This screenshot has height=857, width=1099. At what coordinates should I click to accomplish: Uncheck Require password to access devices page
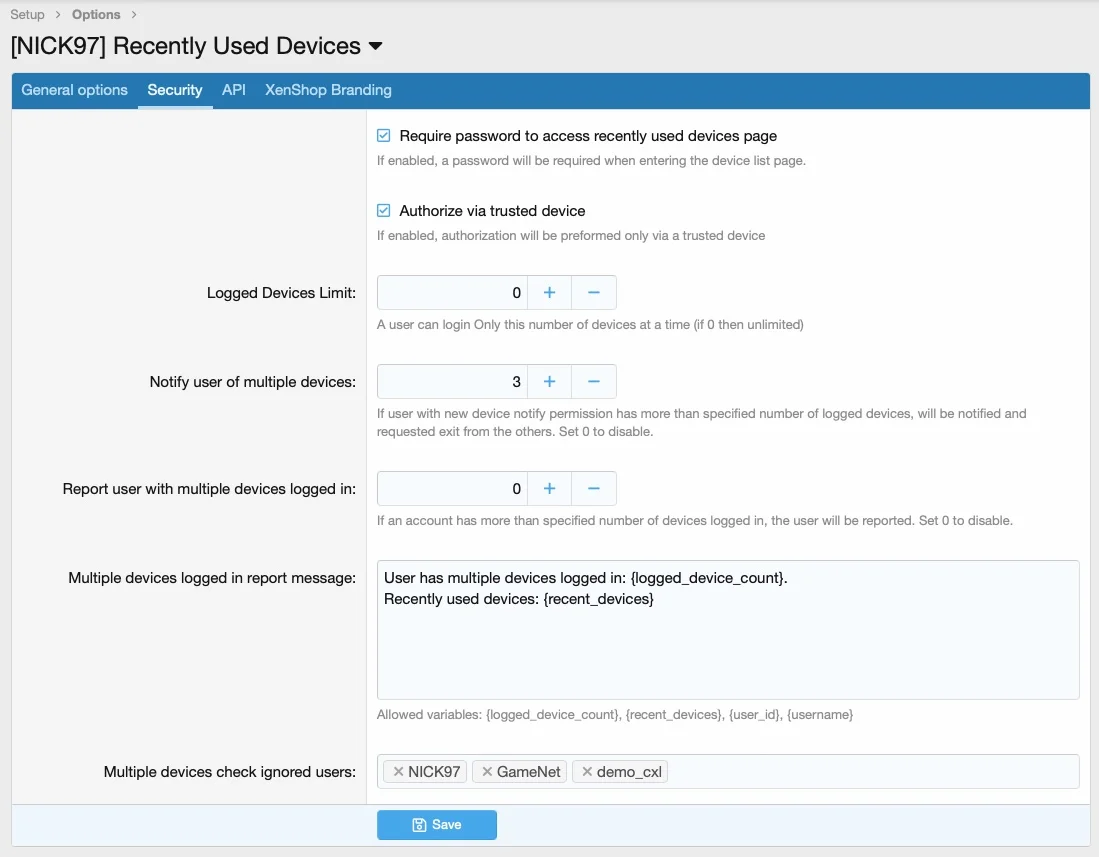[383, 136]
